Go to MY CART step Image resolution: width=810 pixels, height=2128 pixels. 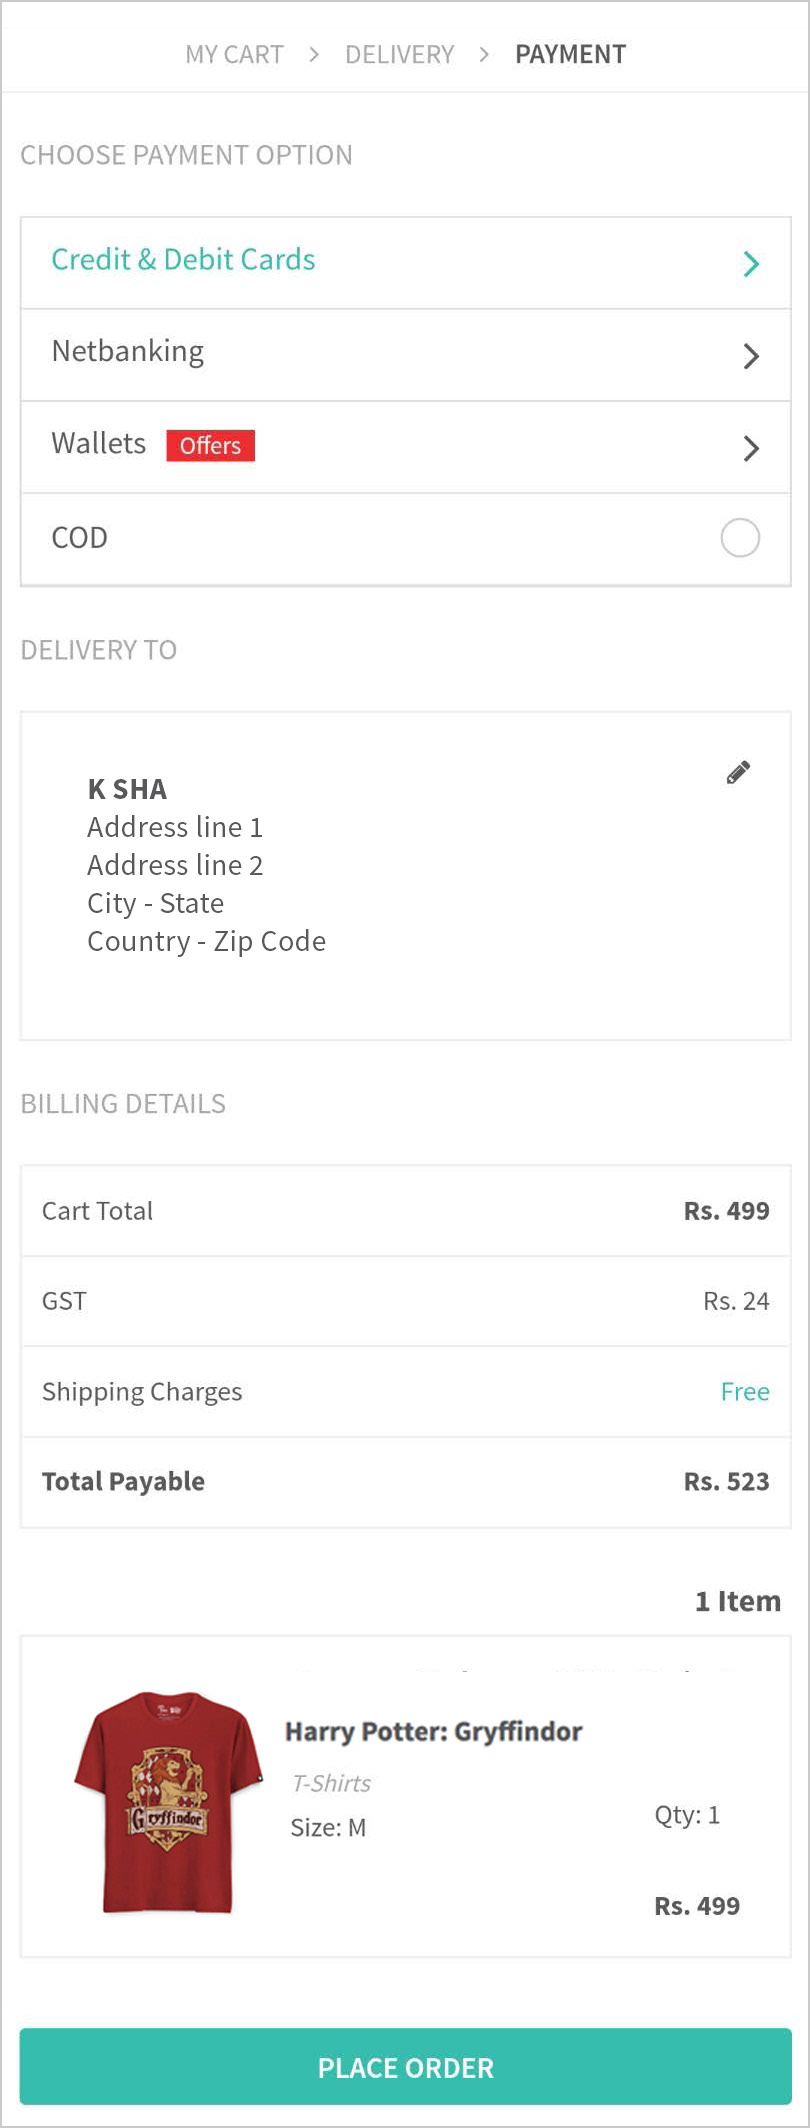[234, 54]
